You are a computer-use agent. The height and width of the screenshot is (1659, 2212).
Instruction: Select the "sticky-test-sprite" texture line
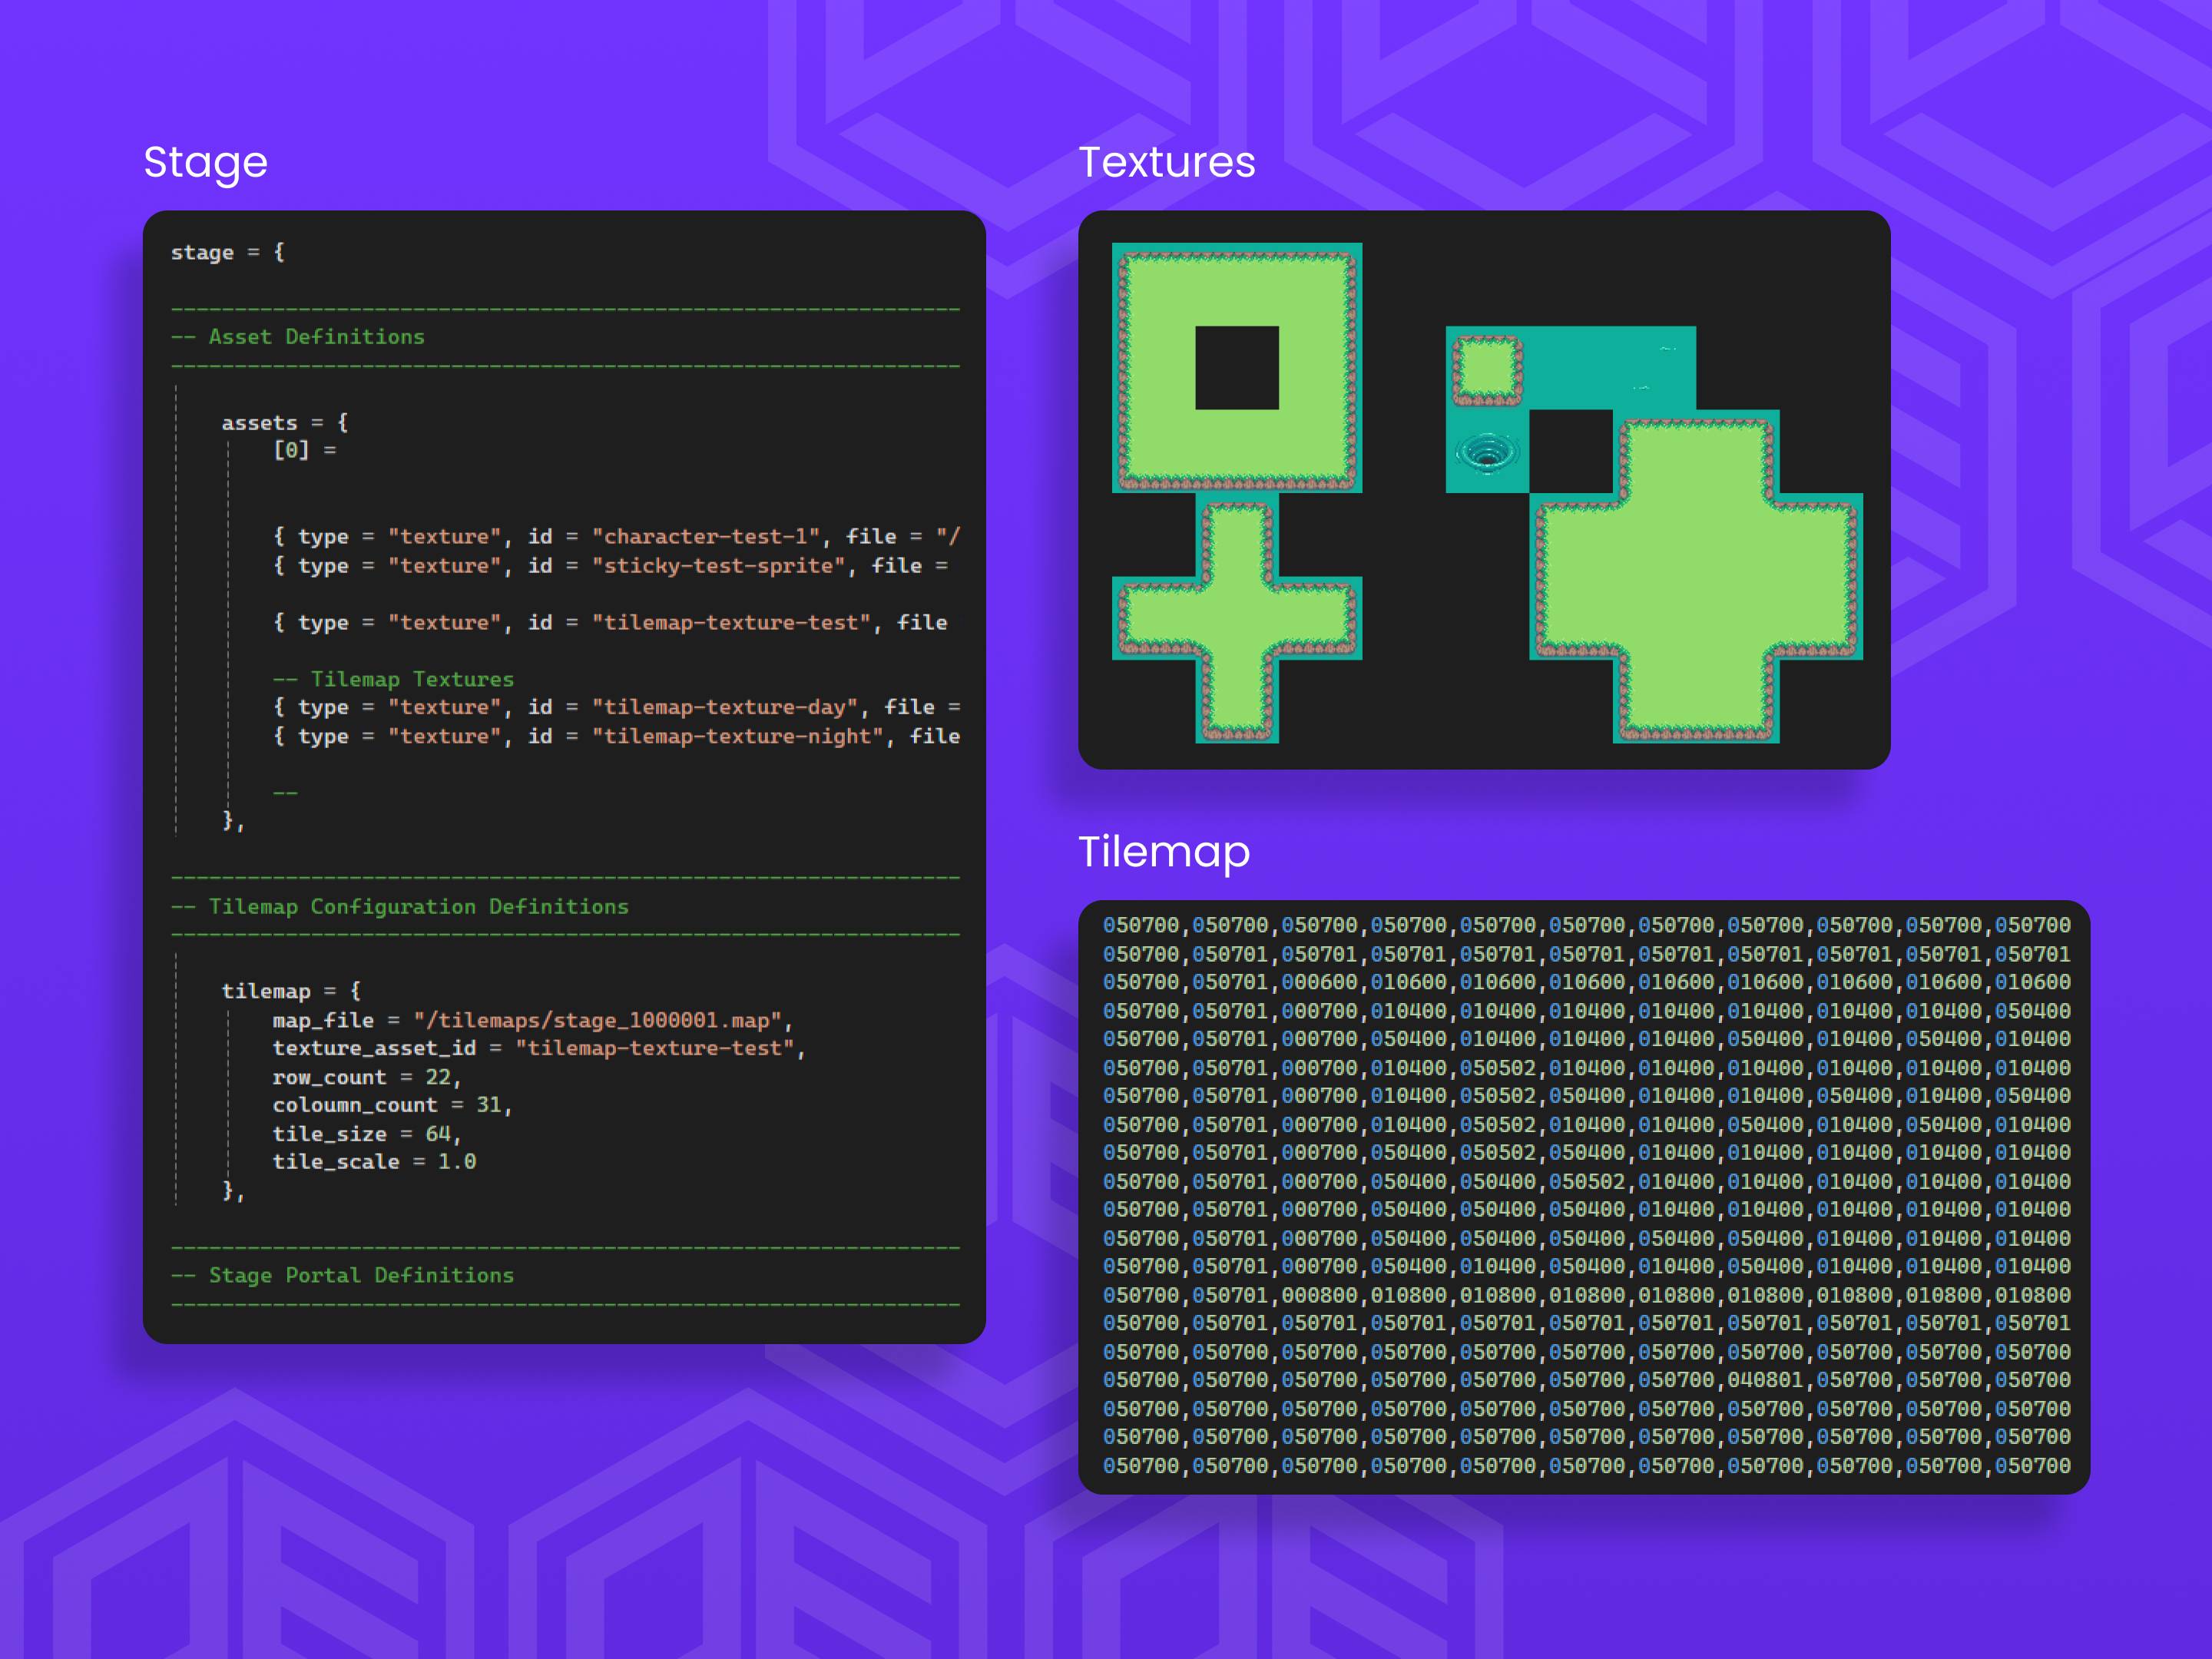point(610,566)
